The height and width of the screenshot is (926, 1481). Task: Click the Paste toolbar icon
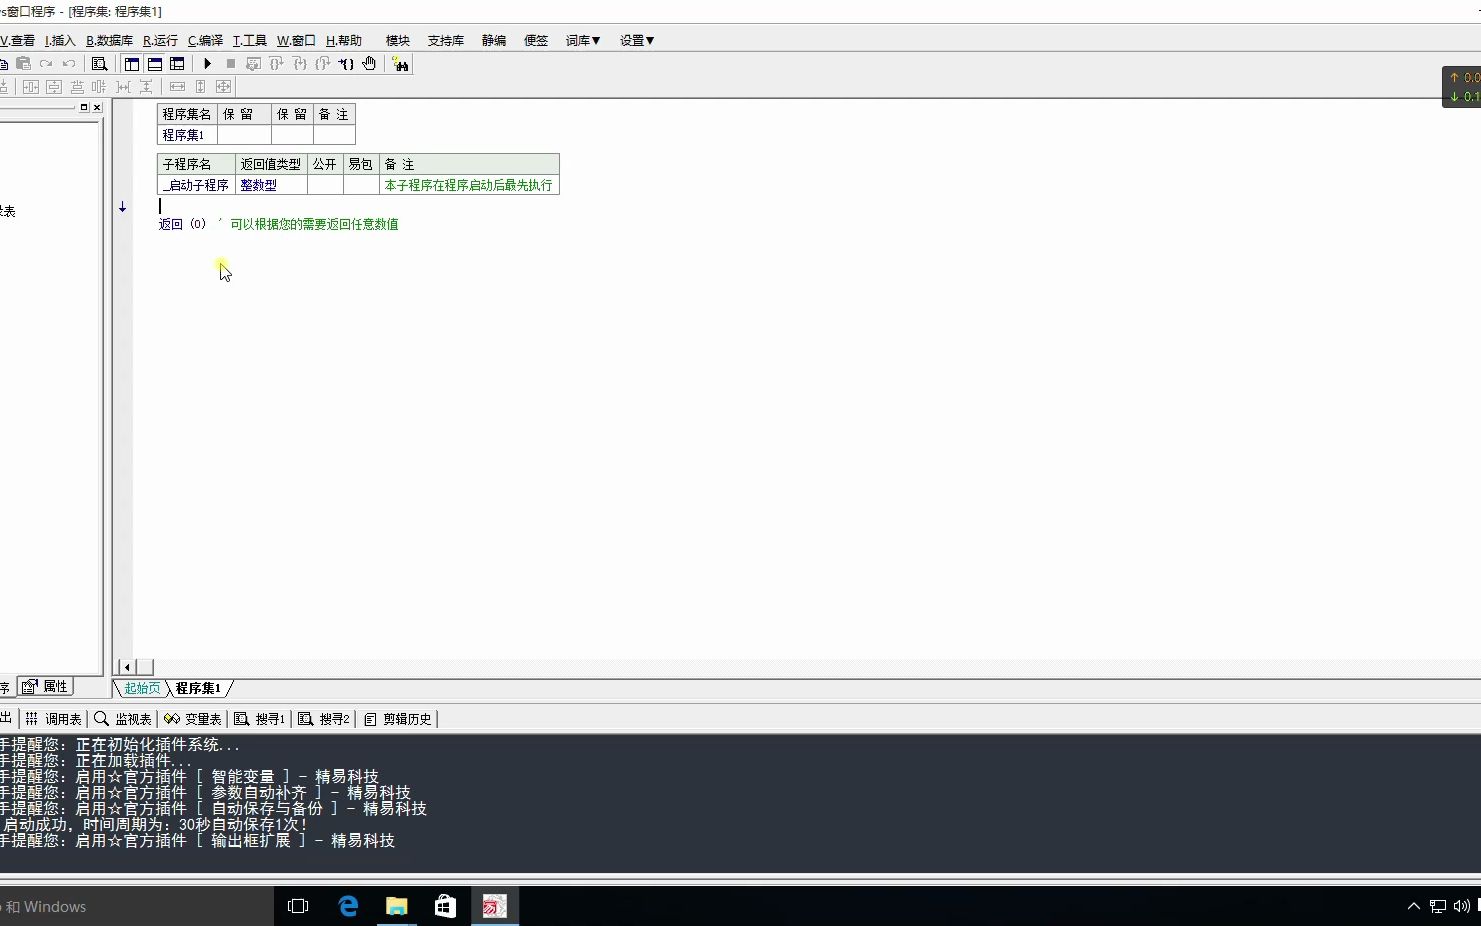click(x=23, y=64)
